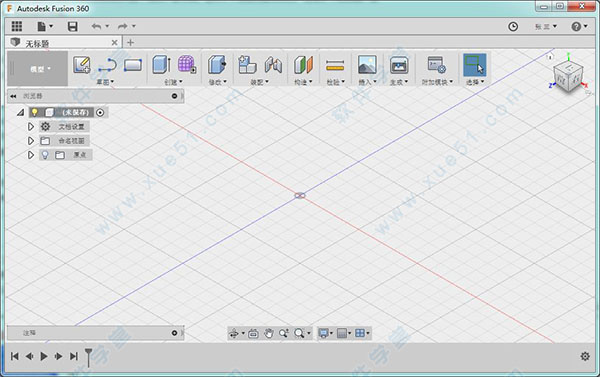Toggle the 浏览器 panel round pin button
Image resolution: width=600 pixels, height=377 pixels.
tap(174, 96)
